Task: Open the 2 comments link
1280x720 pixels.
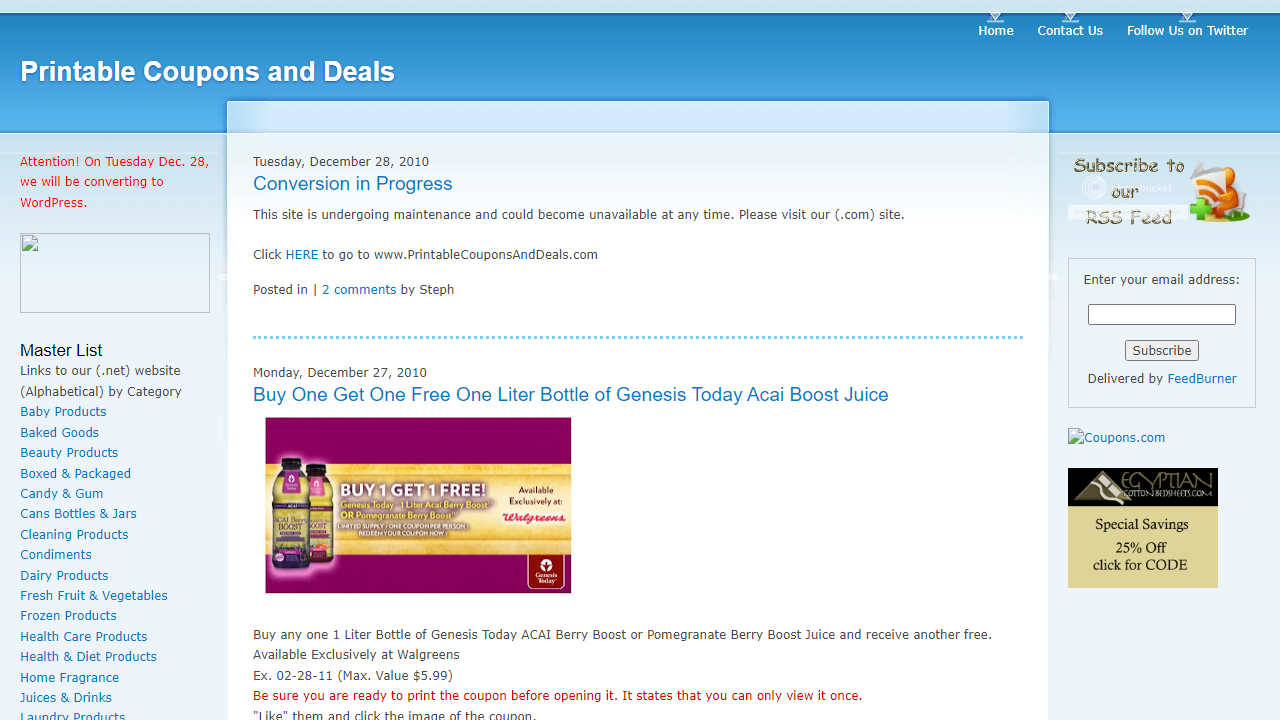Action: click(x=359, y=289)
